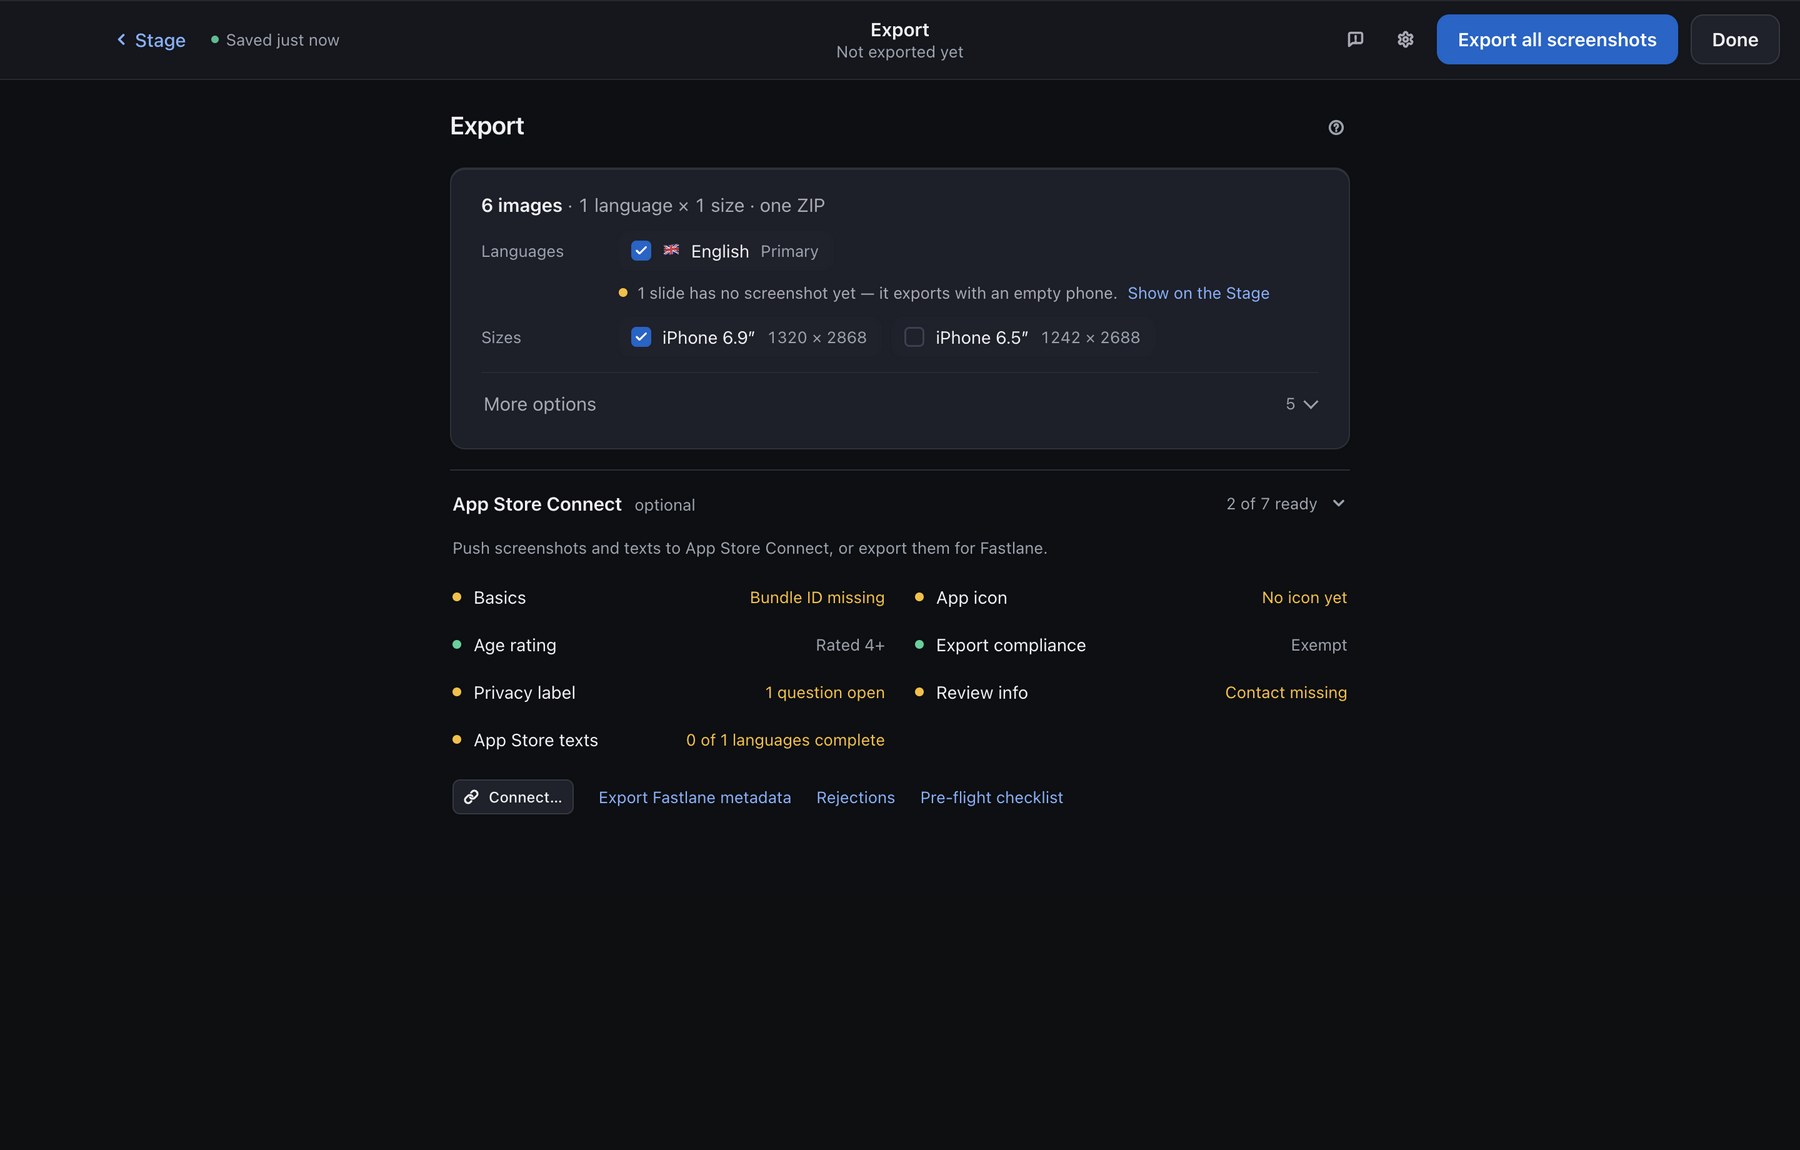Viewport: 1800px width, 1150px height.
Task: Open the feedback speech-bubble icon
Action: click(1355, 39)
